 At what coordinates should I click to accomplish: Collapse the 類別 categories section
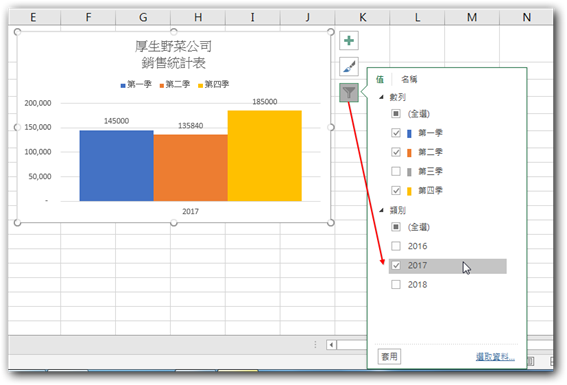[381, 210]
